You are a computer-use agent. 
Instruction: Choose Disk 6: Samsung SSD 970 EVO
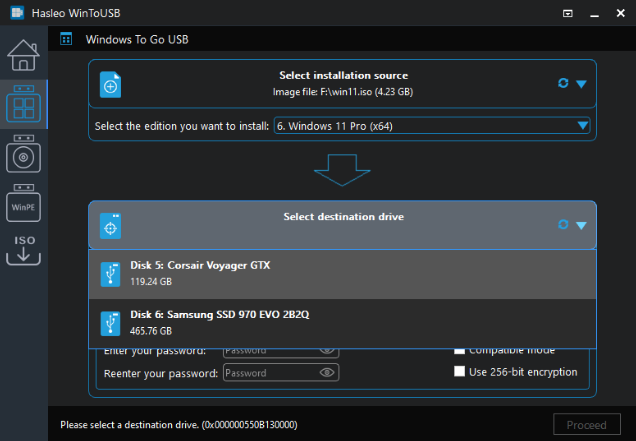(342, 322)
